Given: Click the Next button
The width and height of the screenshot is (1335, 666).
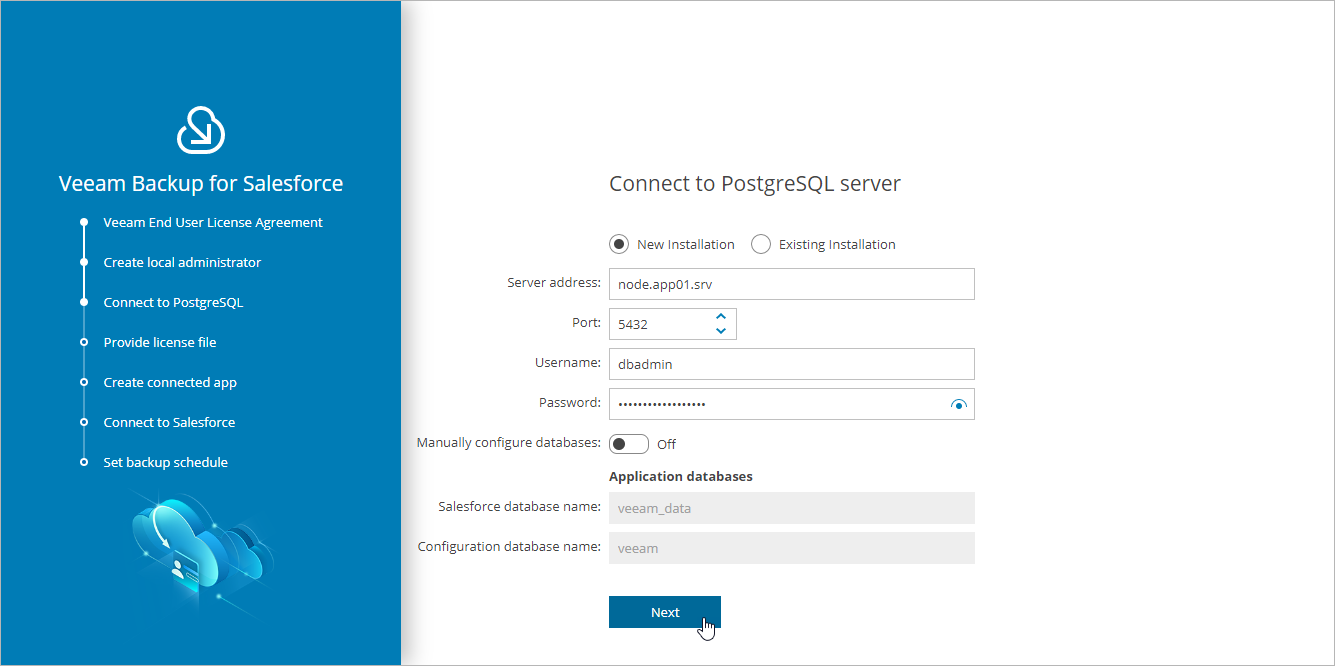Looking at the screenshot, I should (x=665, y=612).
